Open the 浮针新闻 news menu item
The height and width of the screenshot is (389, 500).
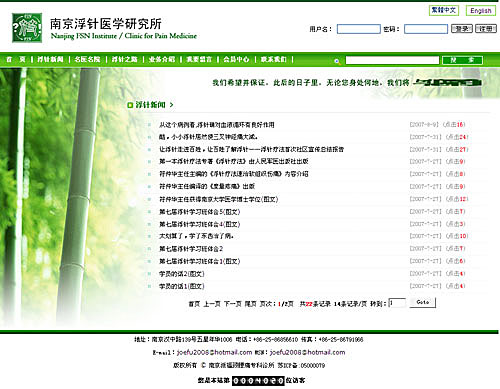(x=50, y=60)
